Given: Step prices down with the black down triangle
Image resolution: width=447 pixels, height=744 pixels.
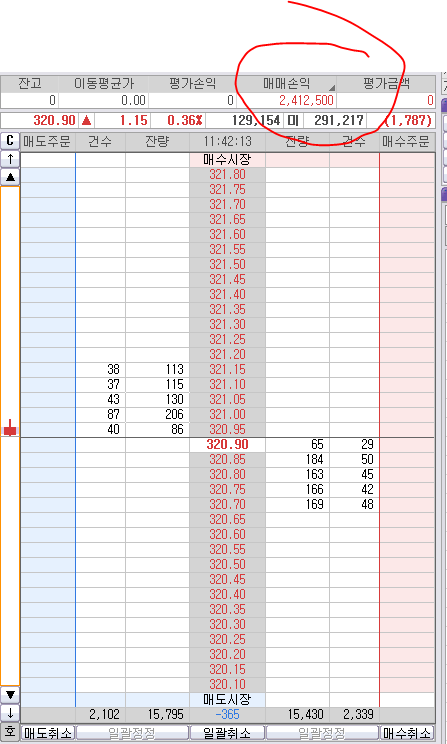Looking at the screenshot, I should pyautogui.click(x=10, y=695).
